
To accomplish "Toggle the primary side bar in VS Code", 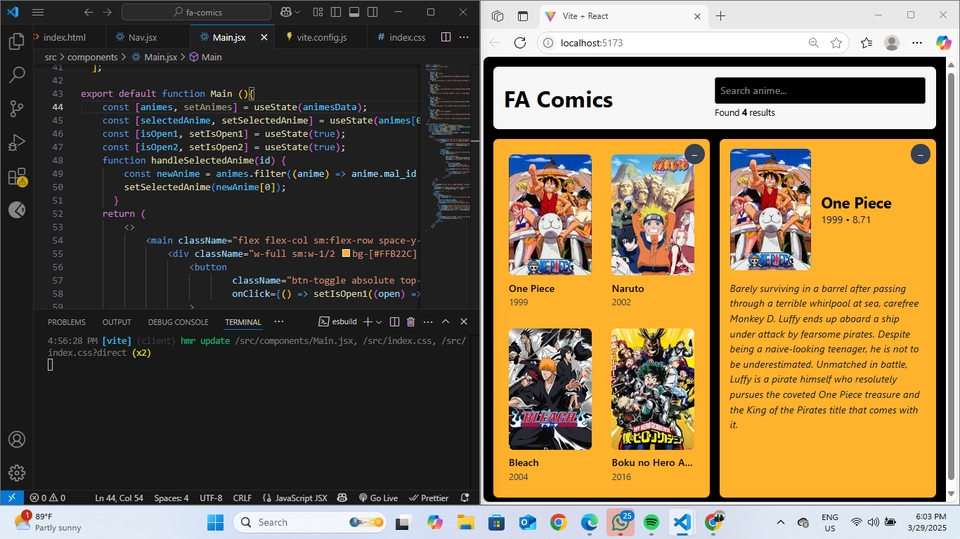I will (336, 12).
